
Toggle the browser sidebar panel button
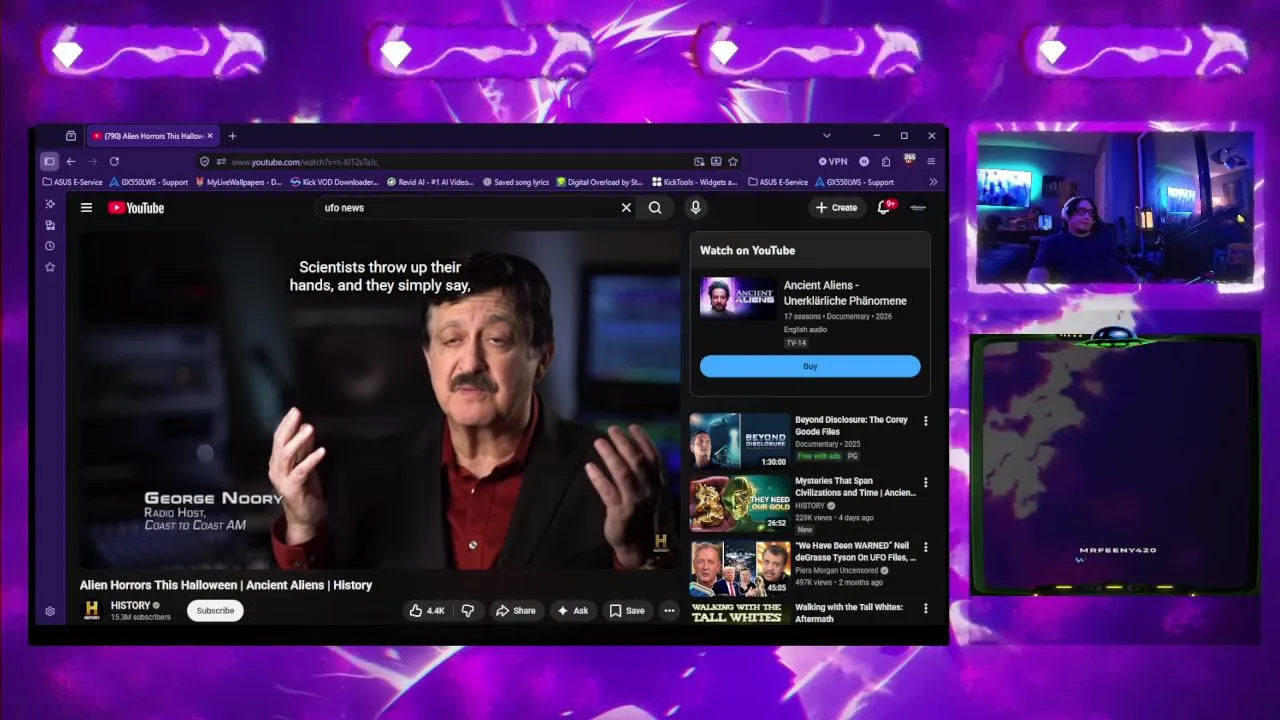click(49, 161)
